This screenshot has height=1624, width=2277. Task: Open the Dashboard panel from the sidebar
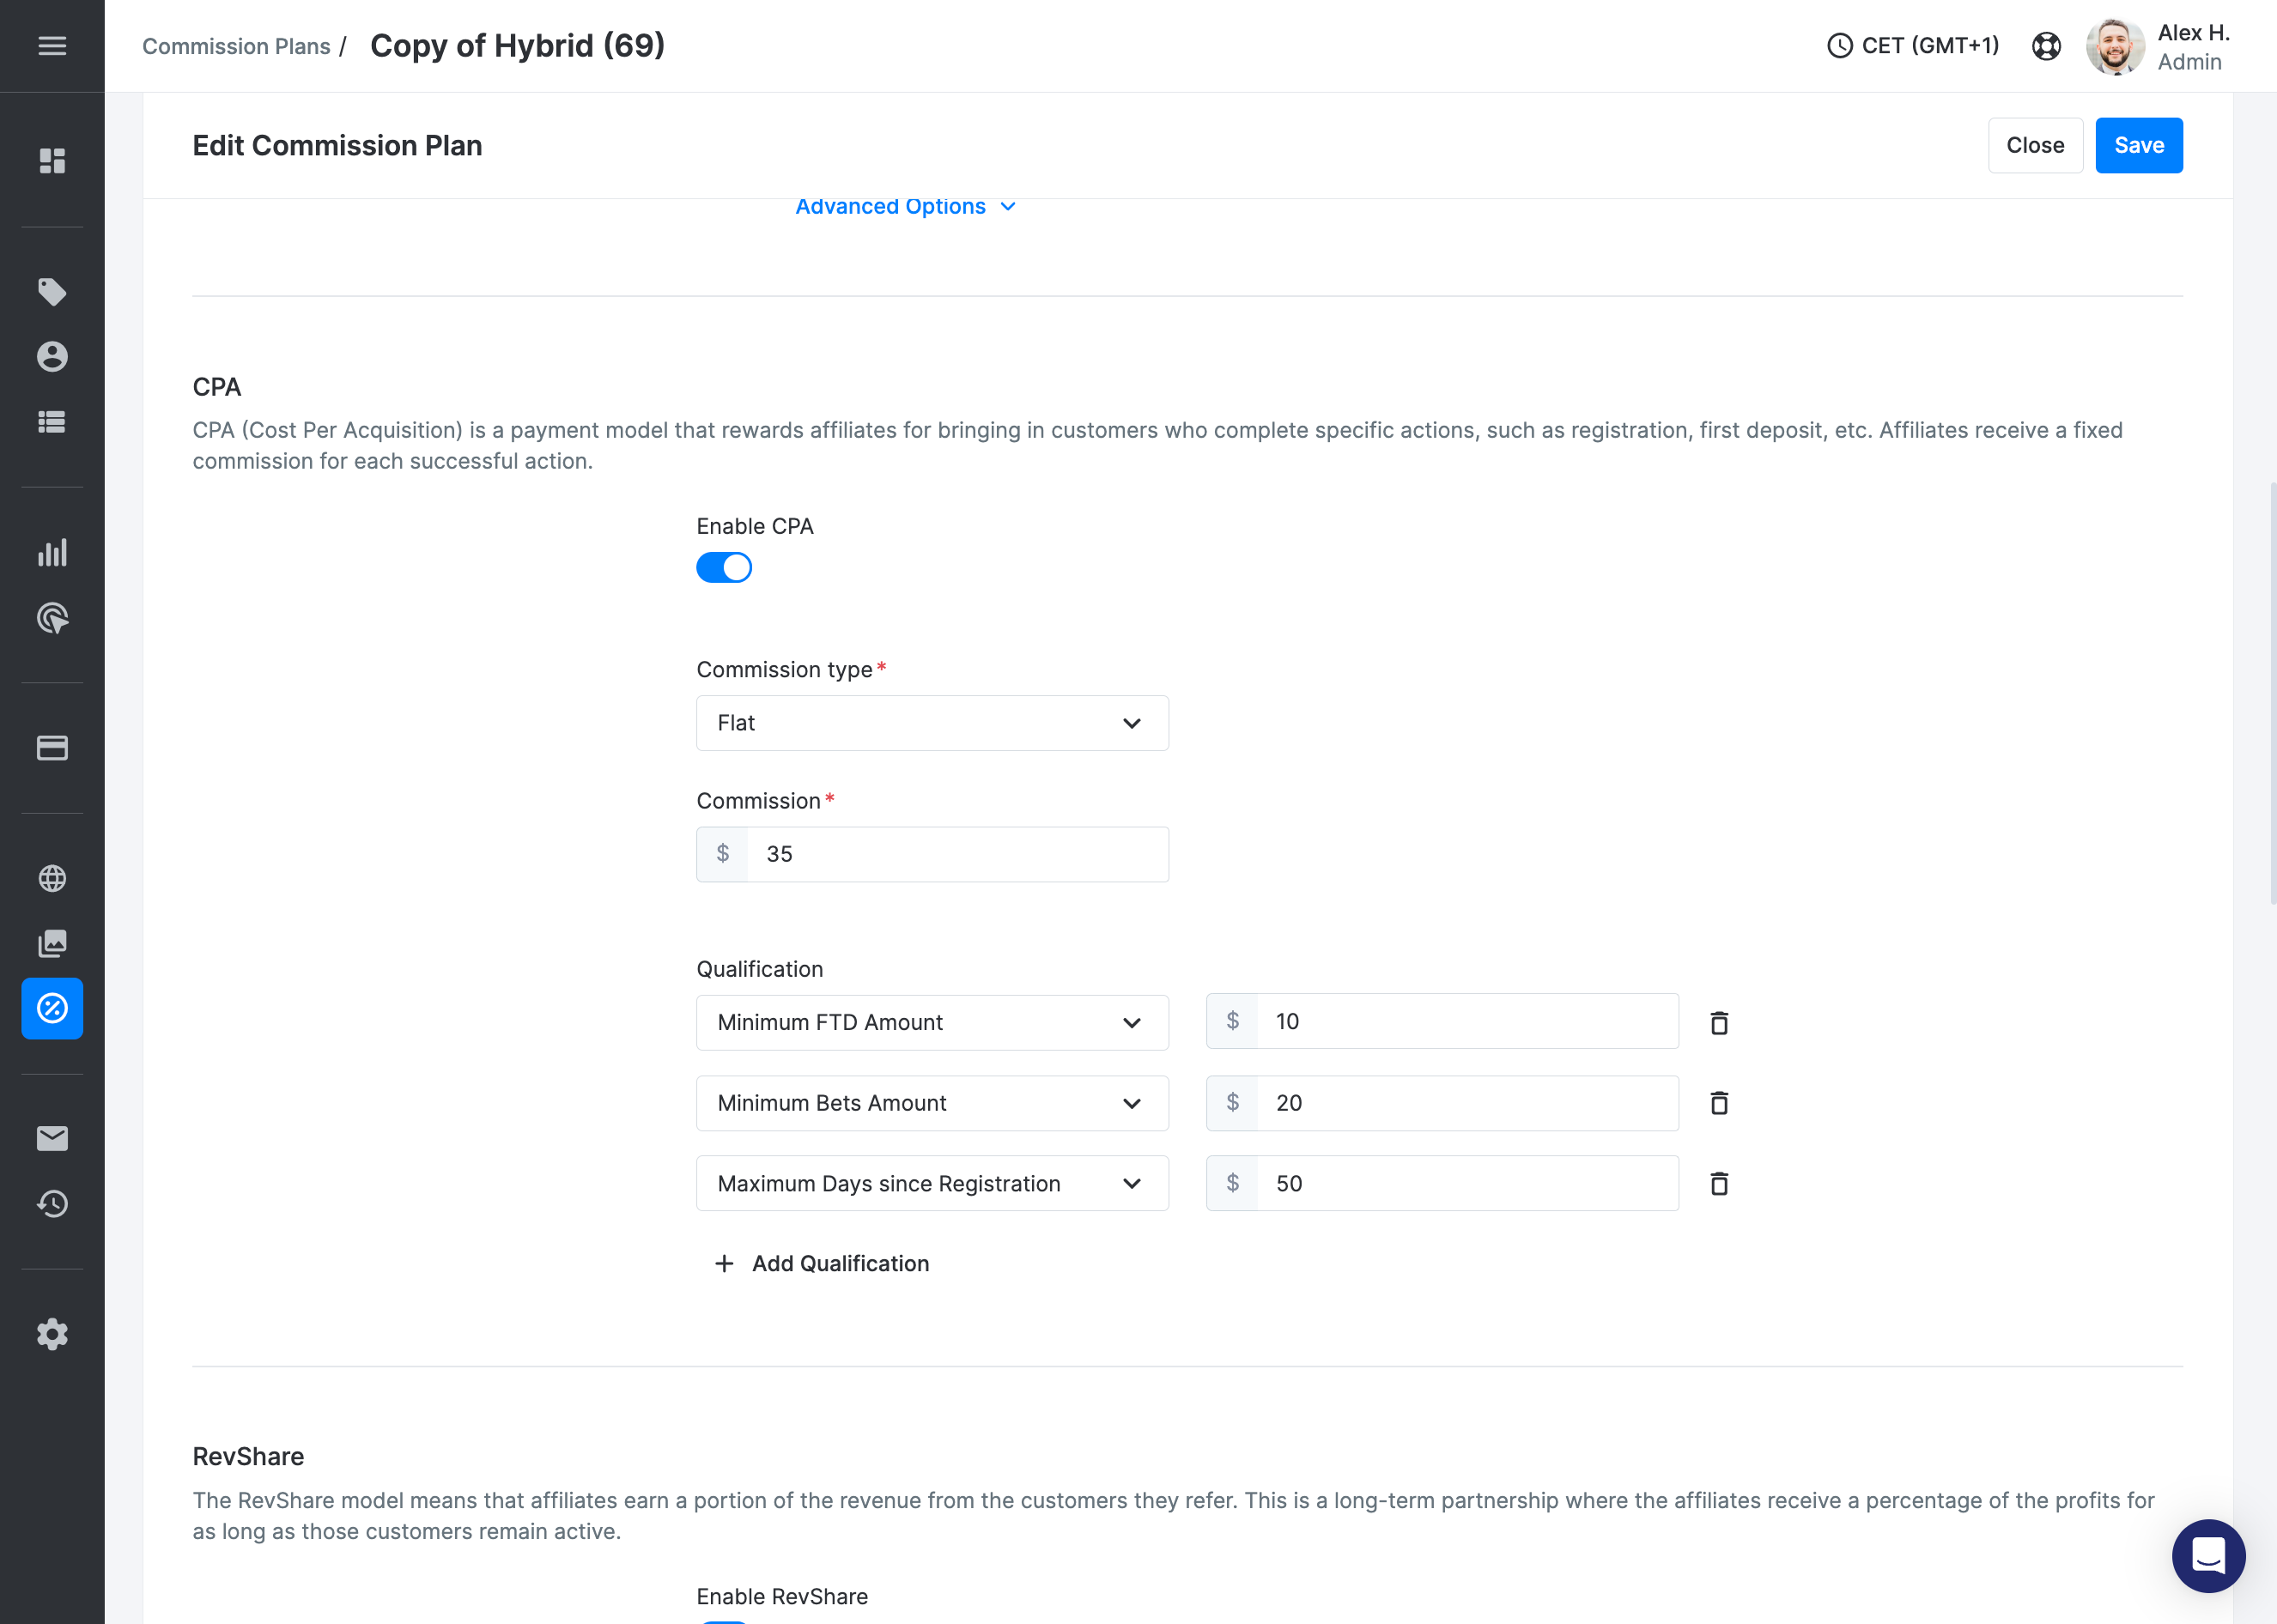click(52, 160)
